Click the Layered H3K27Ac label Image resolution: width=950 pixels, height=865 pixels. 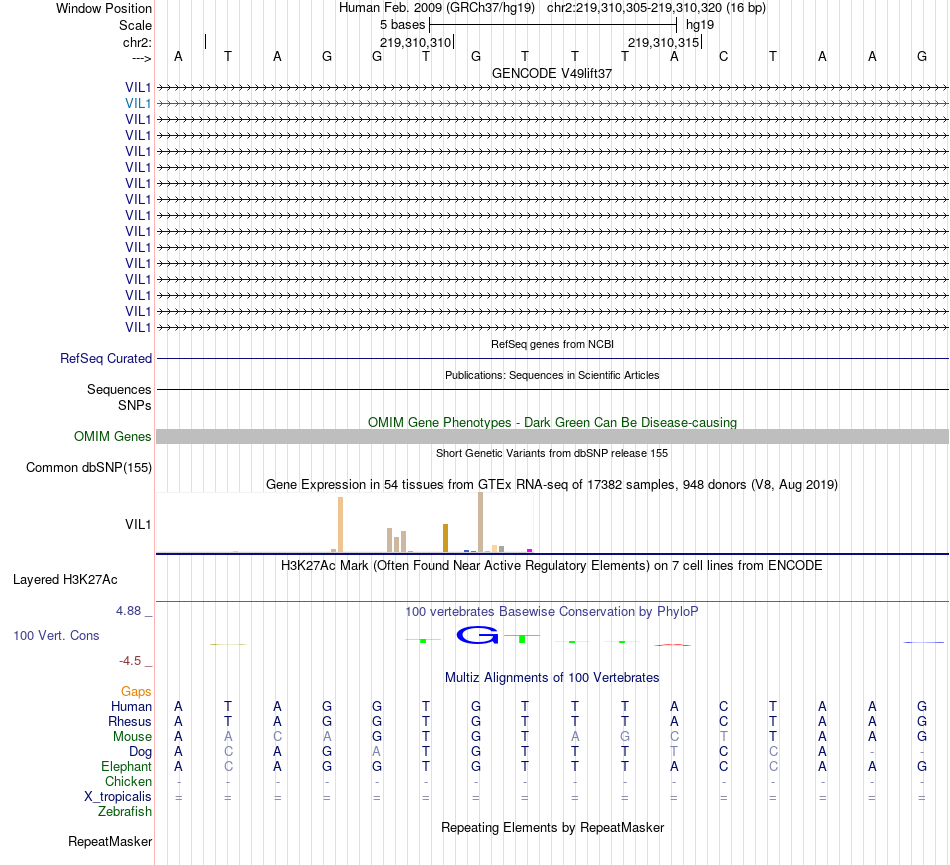coord(65,580)
